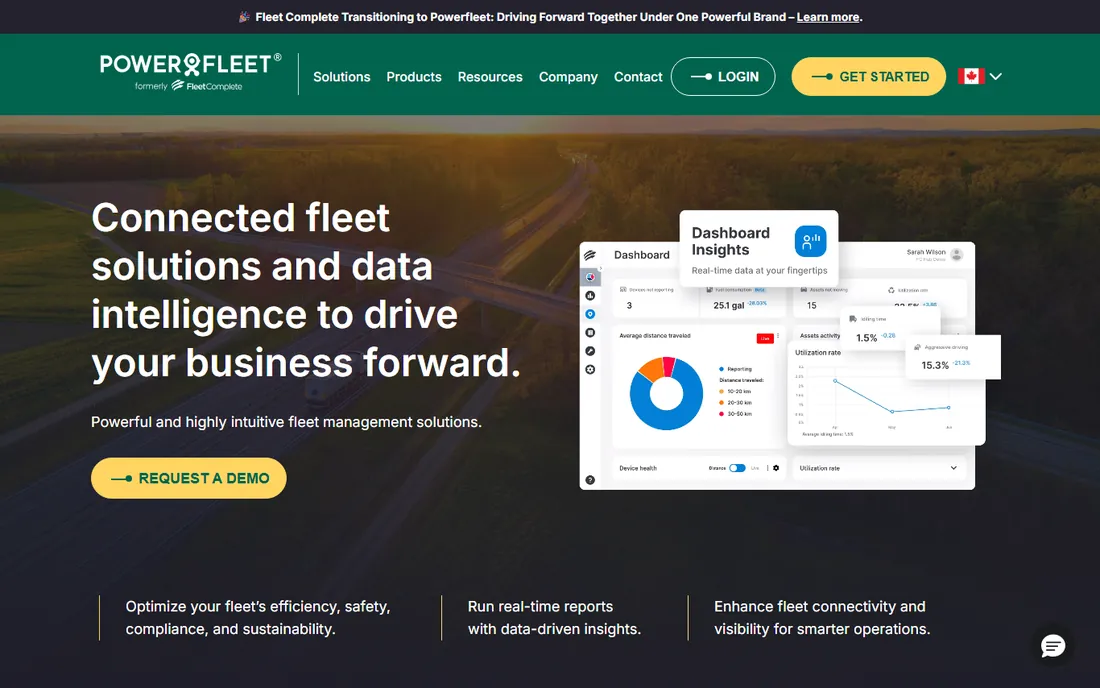
Task: Click the Fuel consumption card icon
Action: 710,290
